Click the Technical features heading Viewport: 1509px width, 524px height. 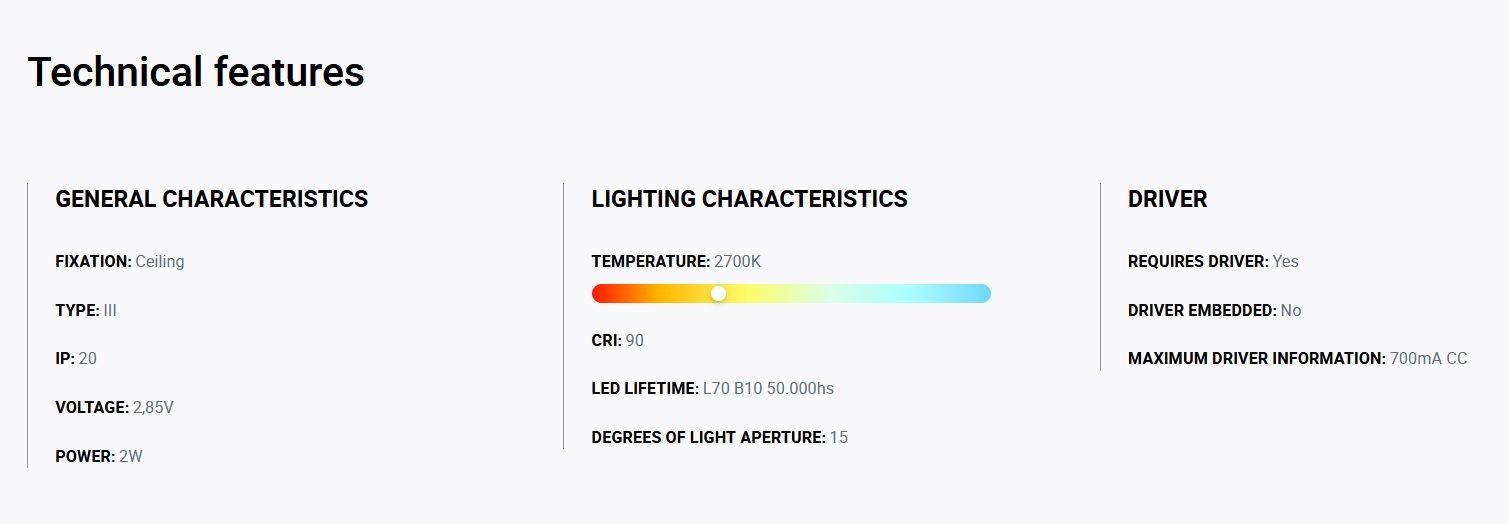[x=196, y=72]
